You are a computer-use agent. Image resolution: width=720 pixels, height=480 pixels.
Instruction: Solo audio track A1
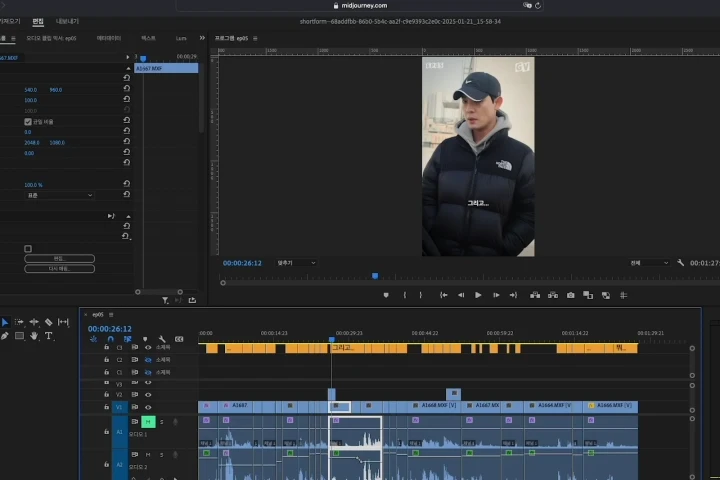161,422
